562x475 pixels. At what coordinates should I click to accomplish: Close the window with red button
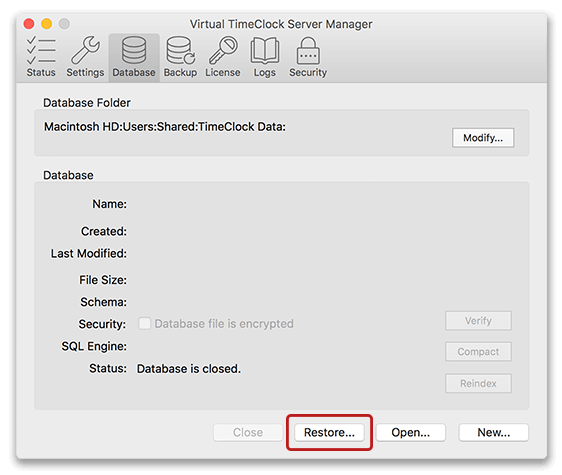click(29, 24)
